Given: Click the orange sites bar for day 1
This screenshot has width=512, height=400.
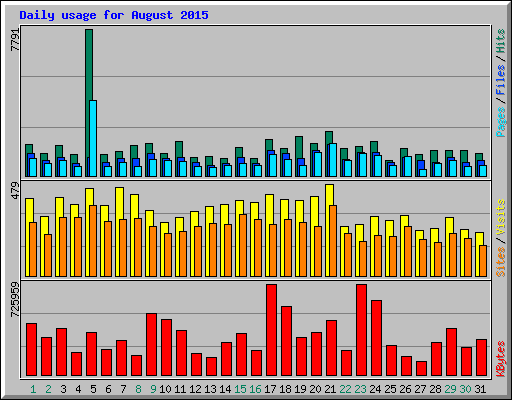Looking at the screenshot, I should coord(33,249).
